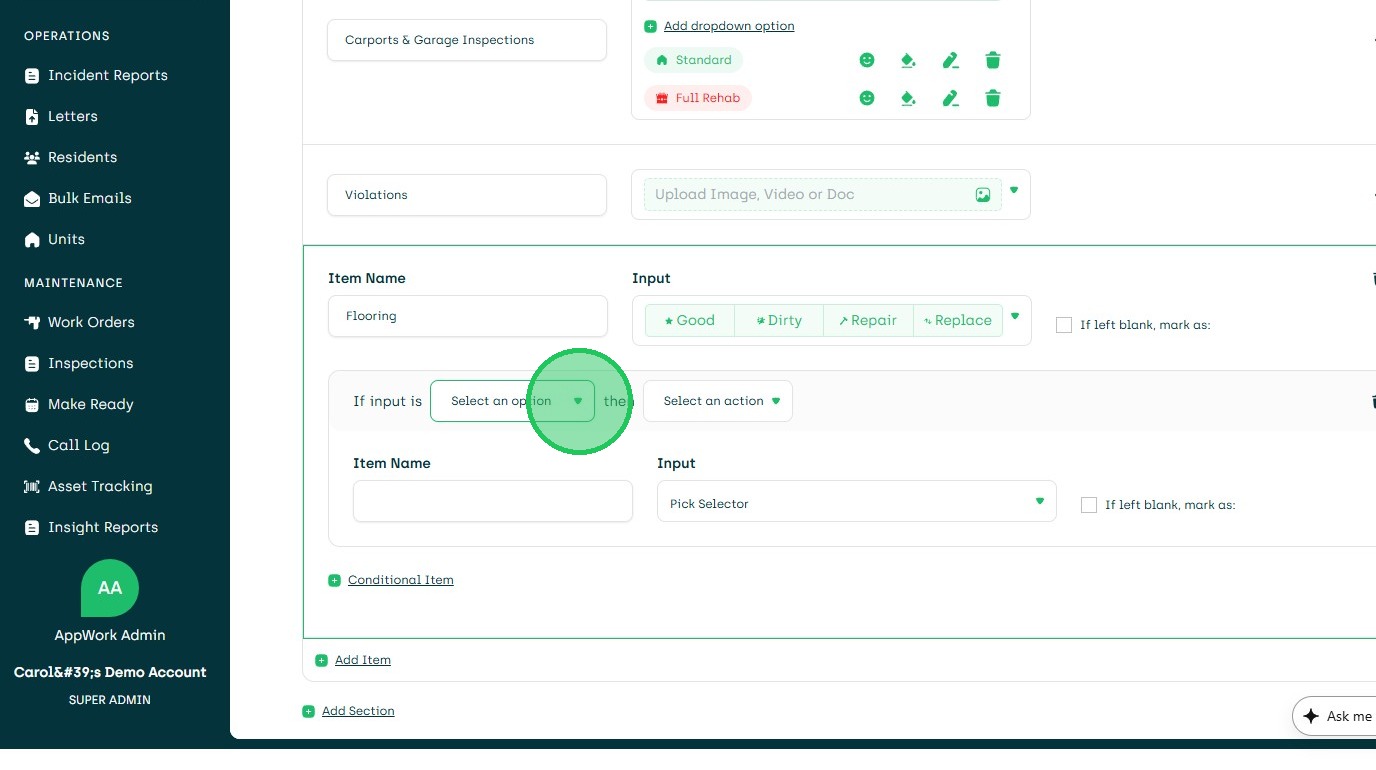Open the 'Select an action' dropdown
This screenshot has width=1376, height=770.
tap(718, 401)
